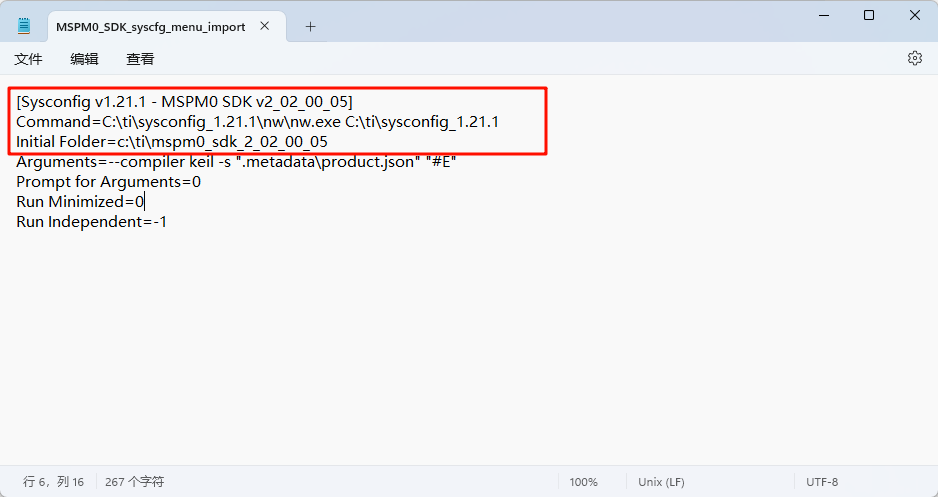Open the 编辑 menu
This screenshot has width=938, height=497.
84,59
